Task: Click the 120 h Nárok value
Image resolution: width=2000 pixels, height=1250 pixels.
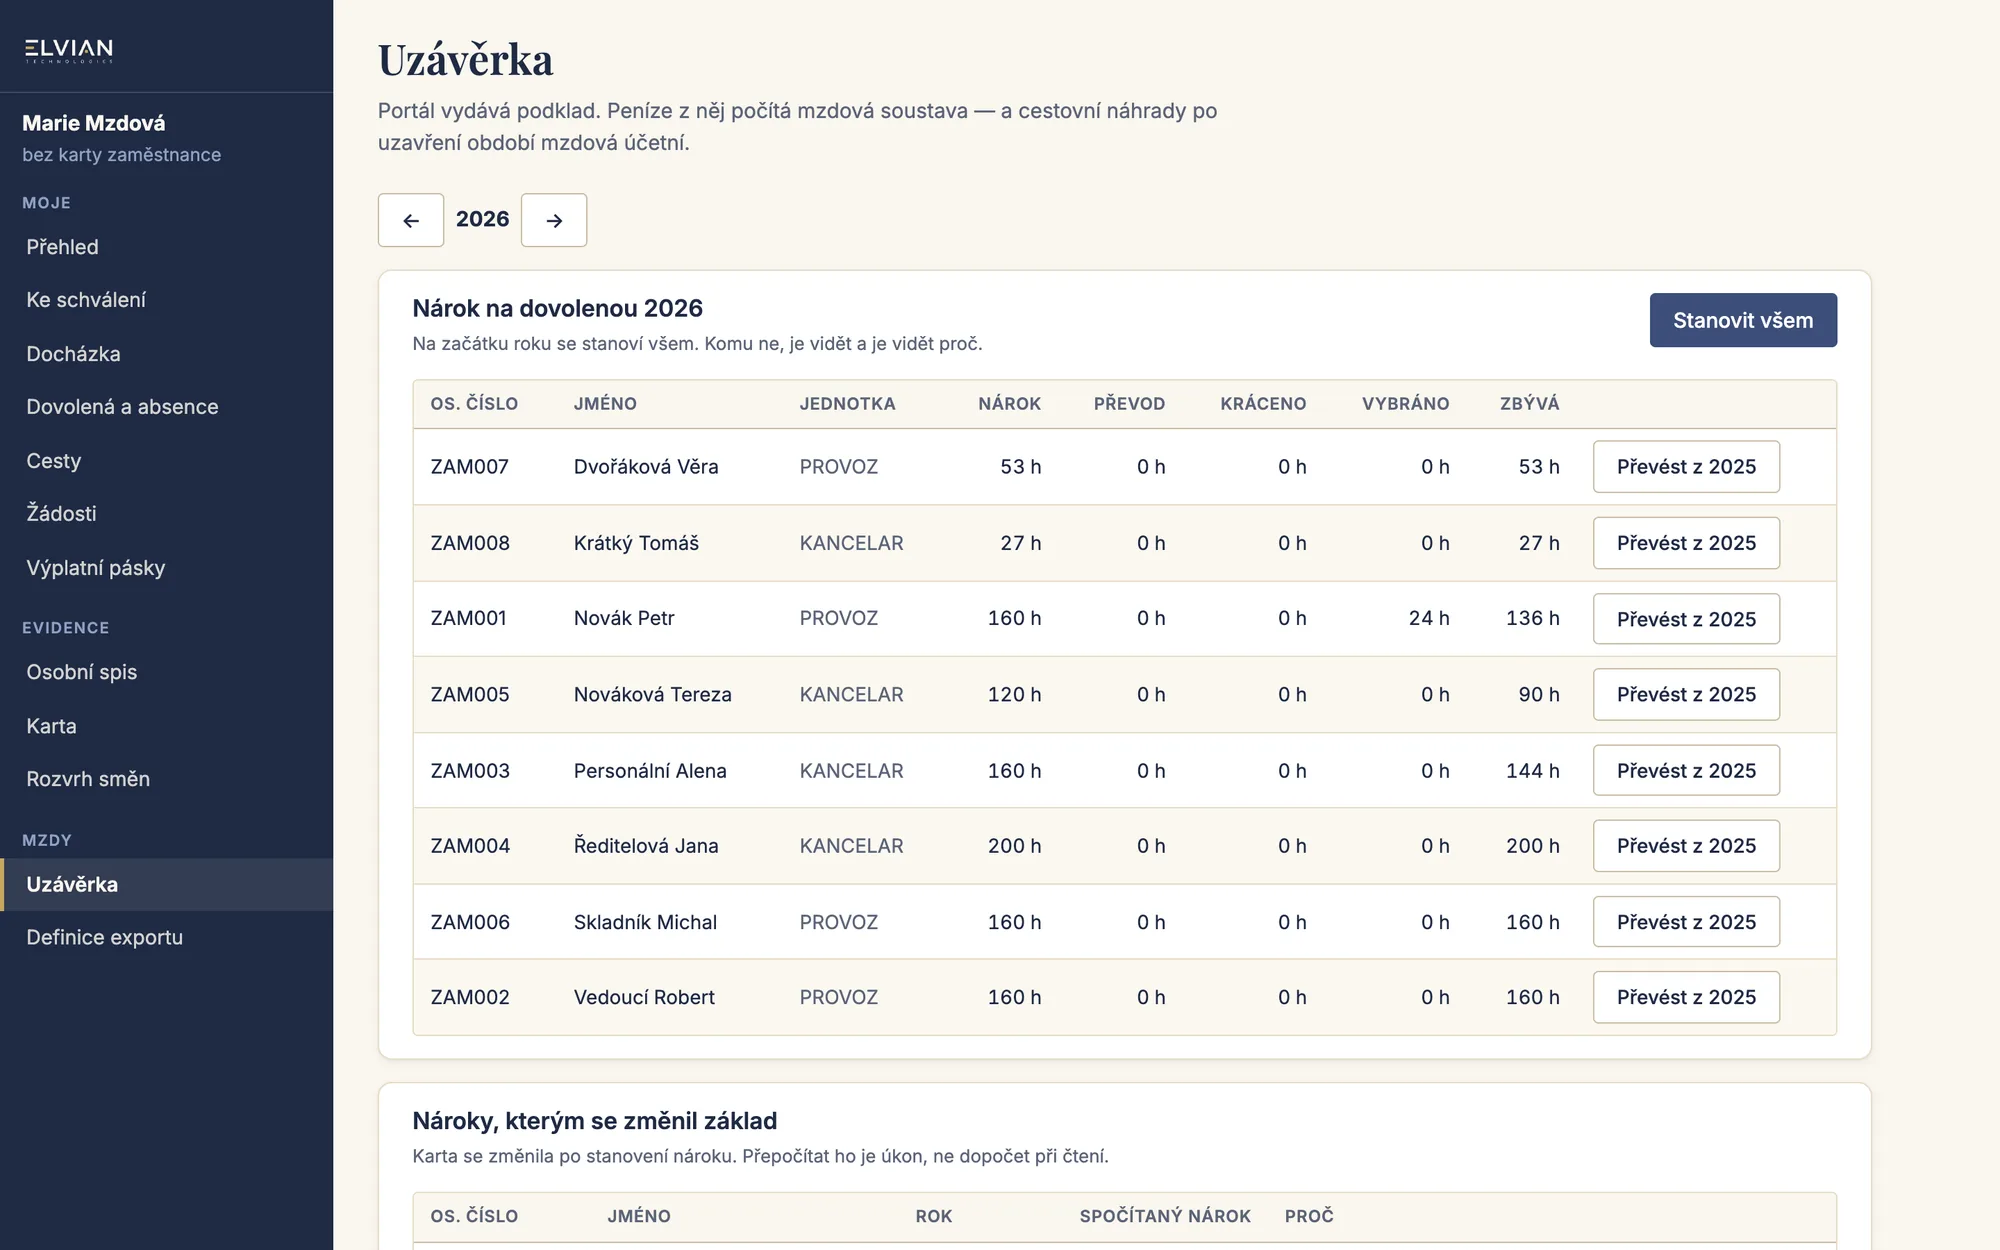Action: coord(1015,694)
